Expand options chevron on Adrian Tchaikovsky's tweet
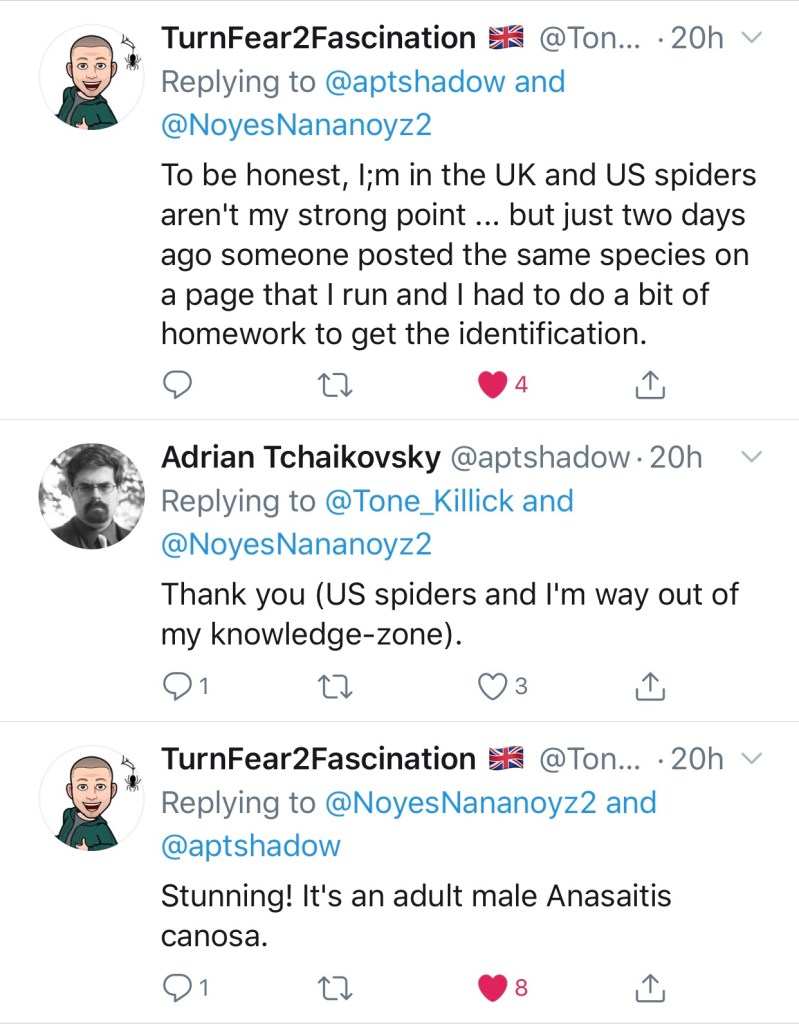The height and width of the screenshot is (1024, 799). pos(750,458)
